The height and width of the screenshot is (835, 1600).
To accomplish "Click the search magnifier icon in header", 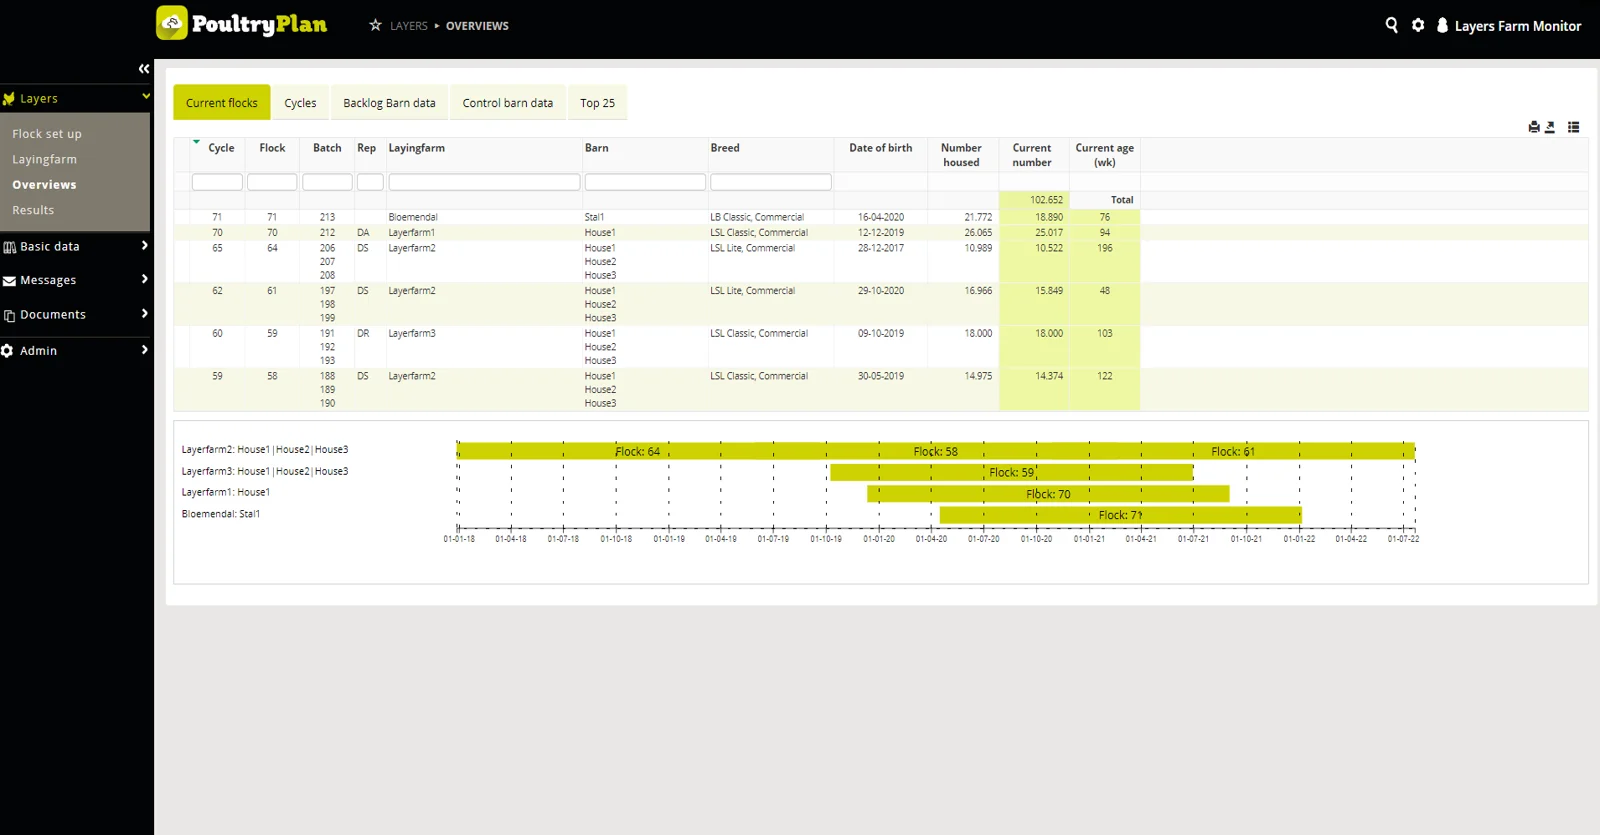I will pyautogui.click(x=1391, y=25).
